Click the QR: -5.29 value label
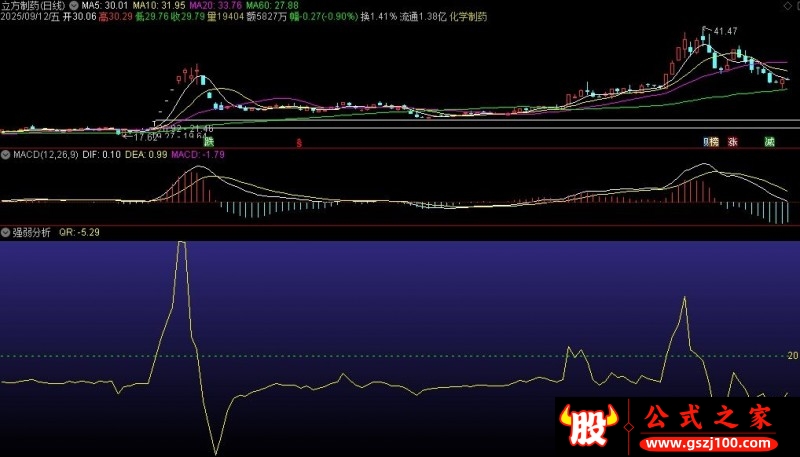800x457 pixels. coord(79,231)
